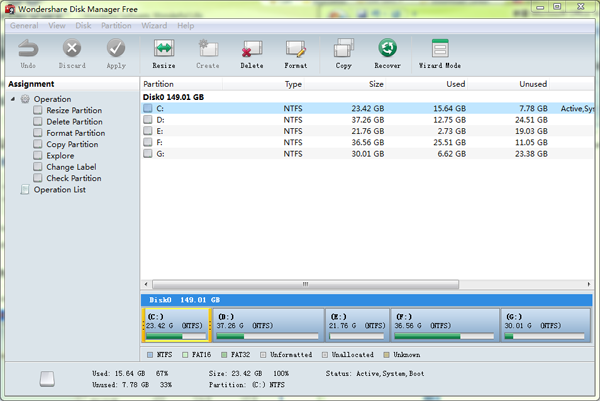
Task: Click the disk drive icon in status bar
Action: point(47,379)
